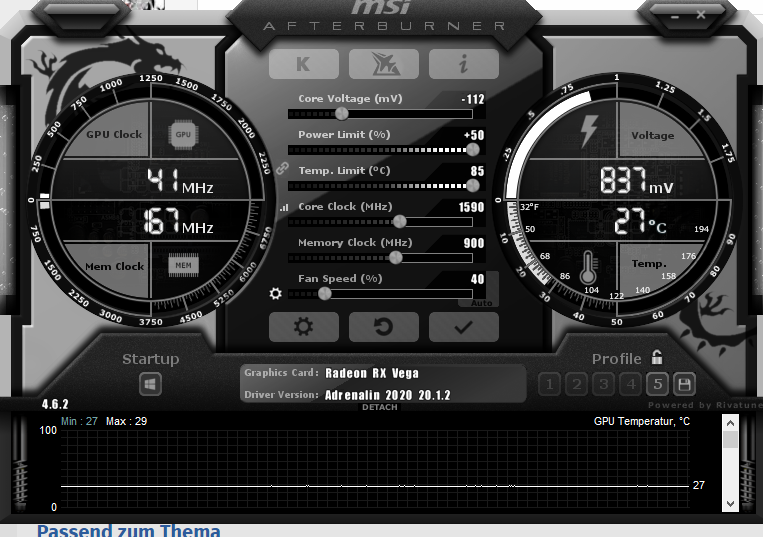The width and height of the screenshot is (763, 537).
Task: Click the Adrenalin 2020 20.1.2 driver version
Action: tap(388, 395)
